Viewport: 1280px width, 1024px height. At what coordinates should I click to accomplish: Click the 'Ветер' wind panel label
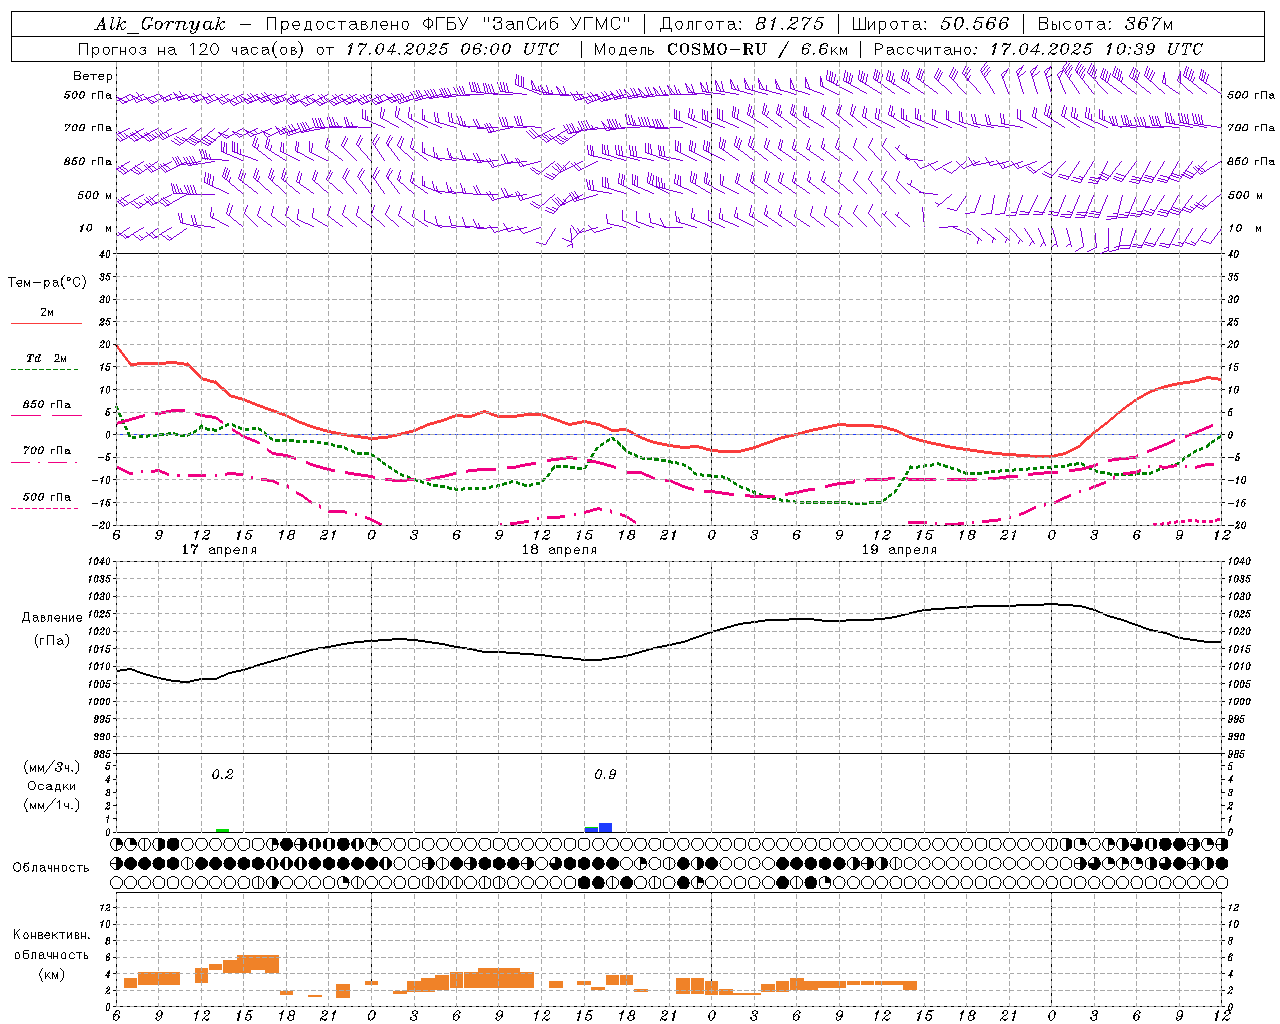click(x=93, y=76)
